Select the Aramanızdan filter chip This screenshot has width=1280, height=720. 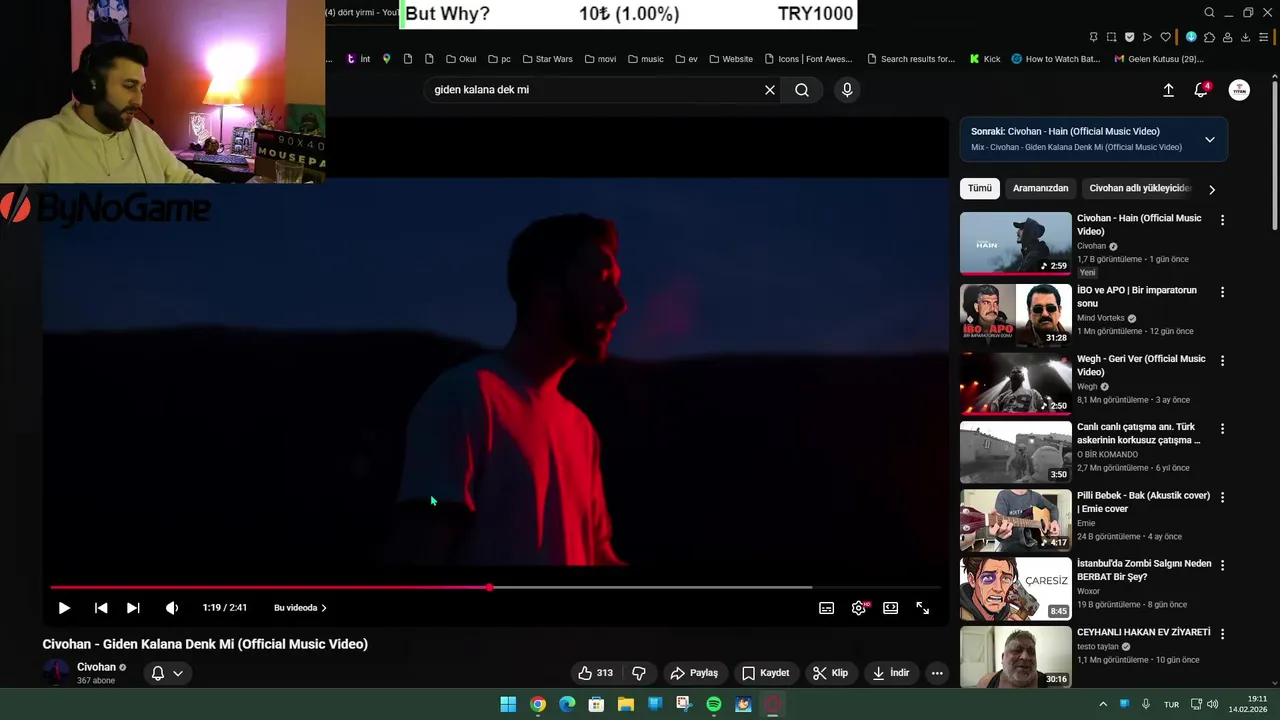[x=1040, y=188]
